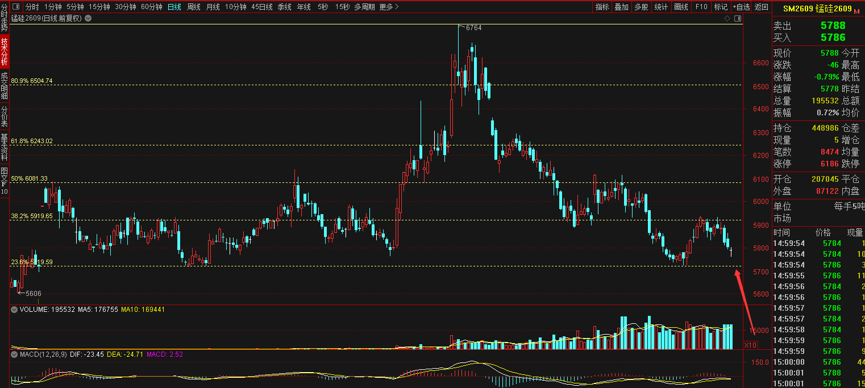Image resolution: width=865 pixels, height=388 pixels.
Task: Select the 60分钟 period
Action: 152,7
